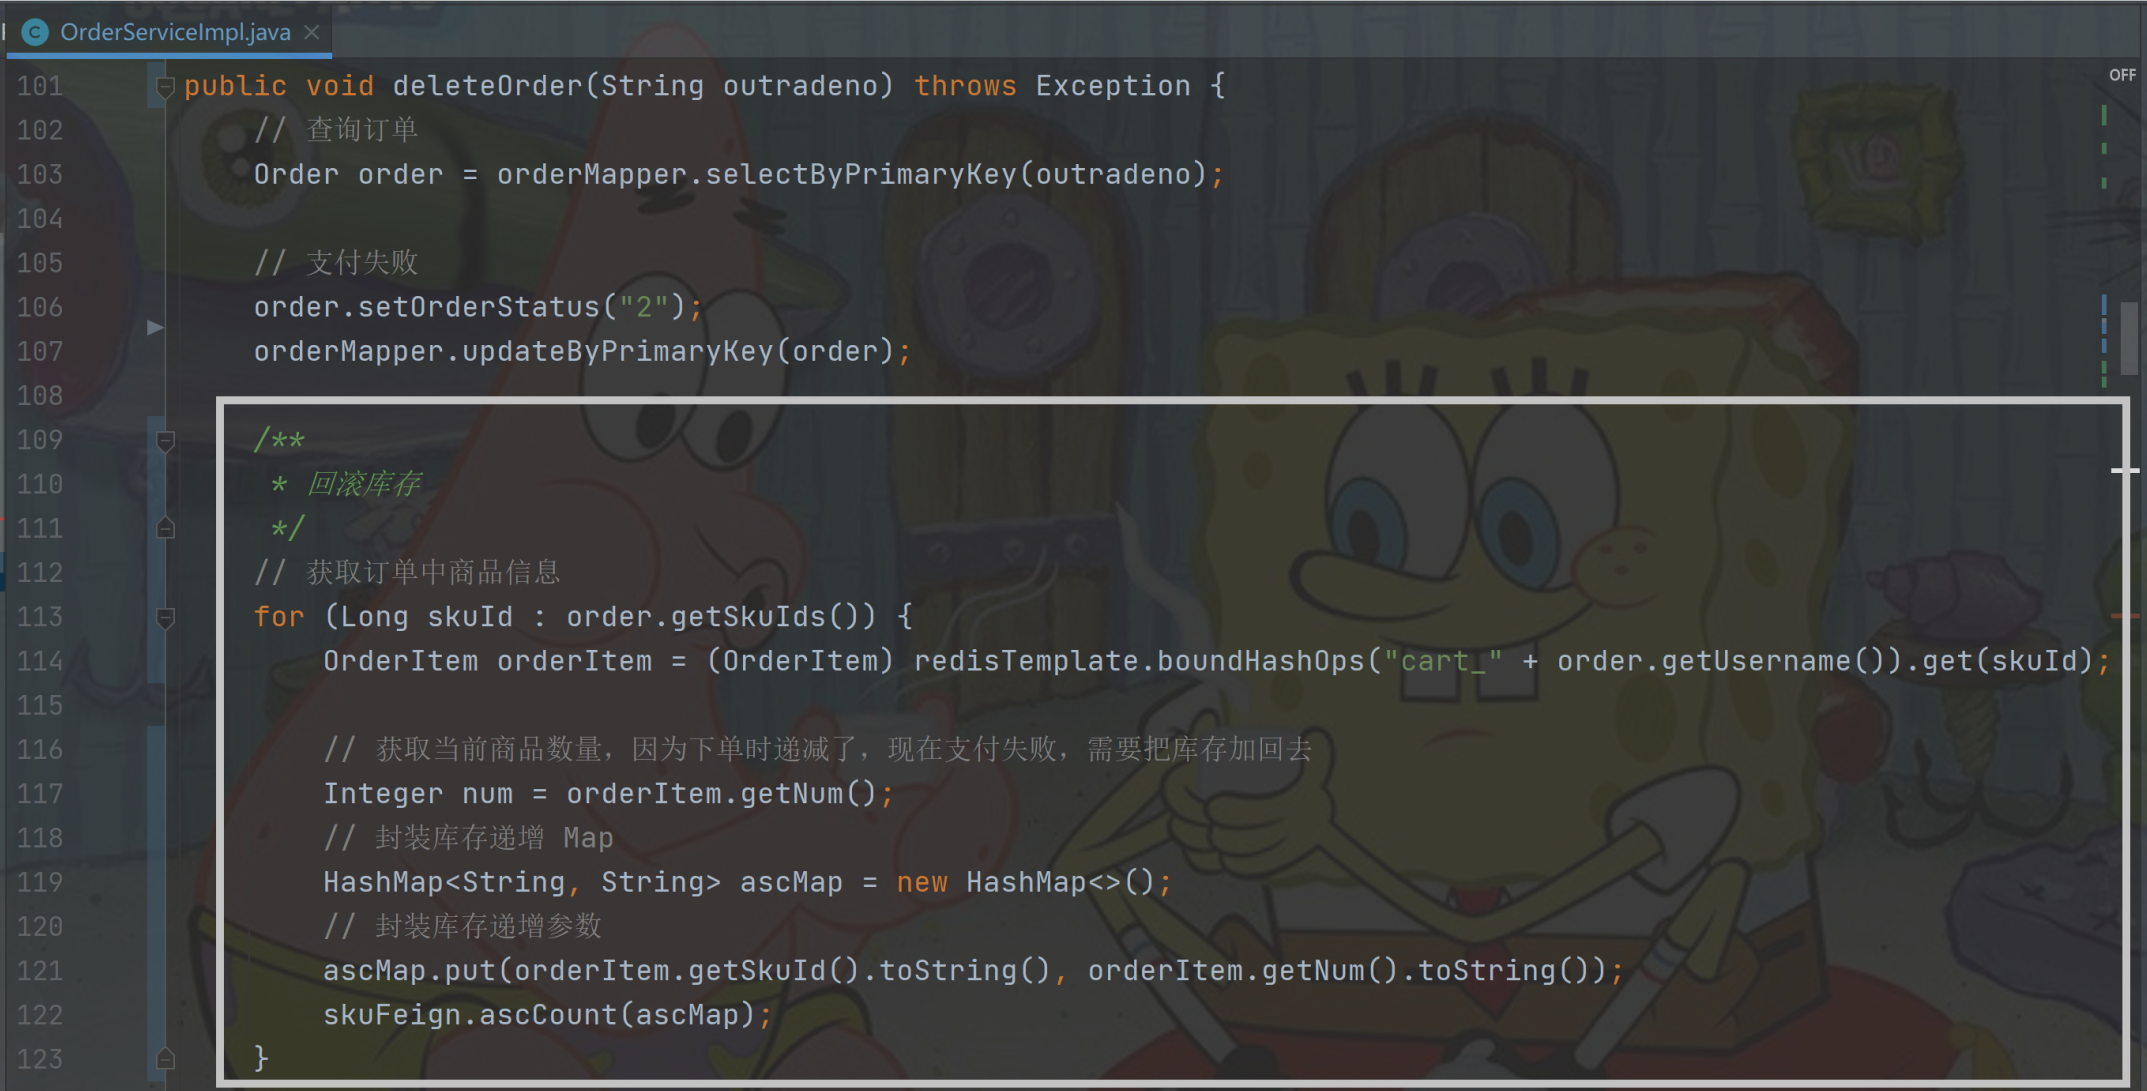Click boundHashOps on line 114
Screen dimensions: 2147x1091
pos(1261,661)
